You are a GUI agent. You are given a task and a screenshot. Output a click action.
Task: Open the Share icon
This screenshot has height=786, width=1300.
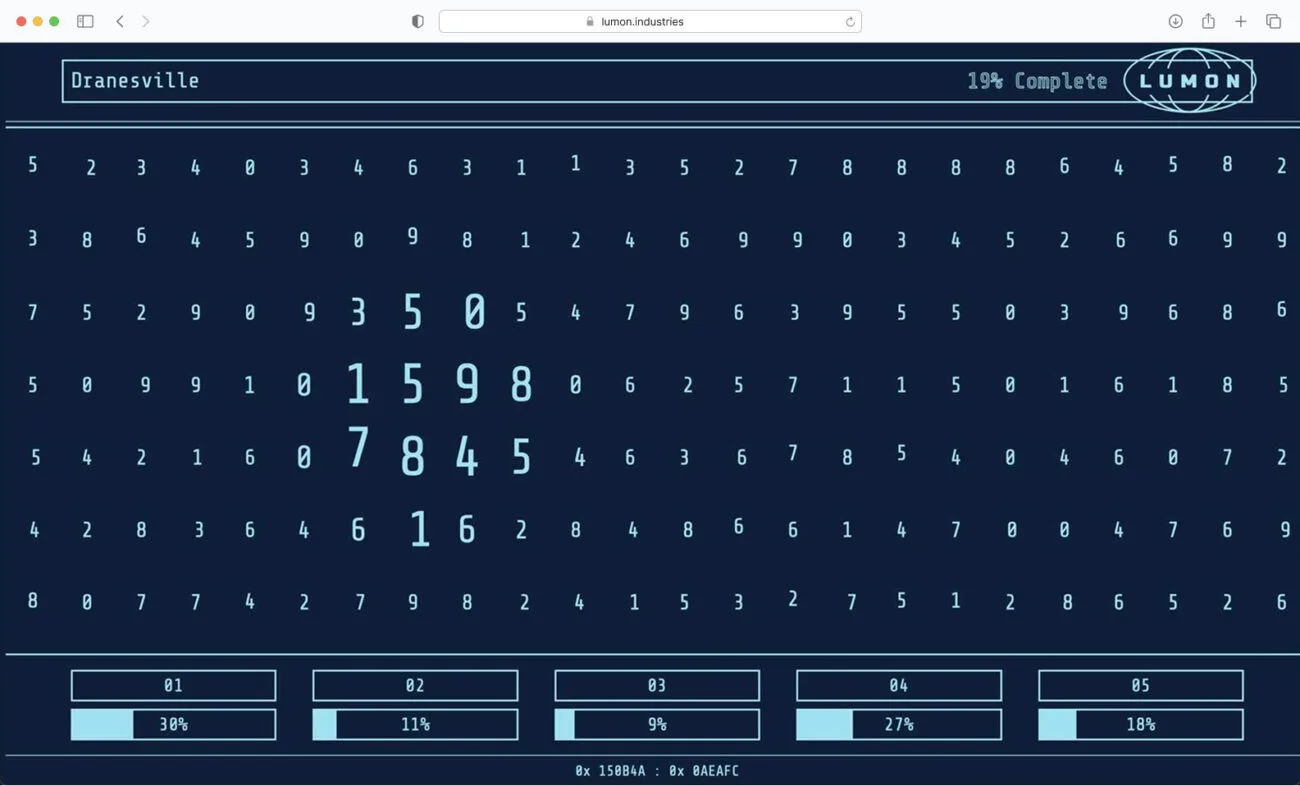pos(1208,21)
